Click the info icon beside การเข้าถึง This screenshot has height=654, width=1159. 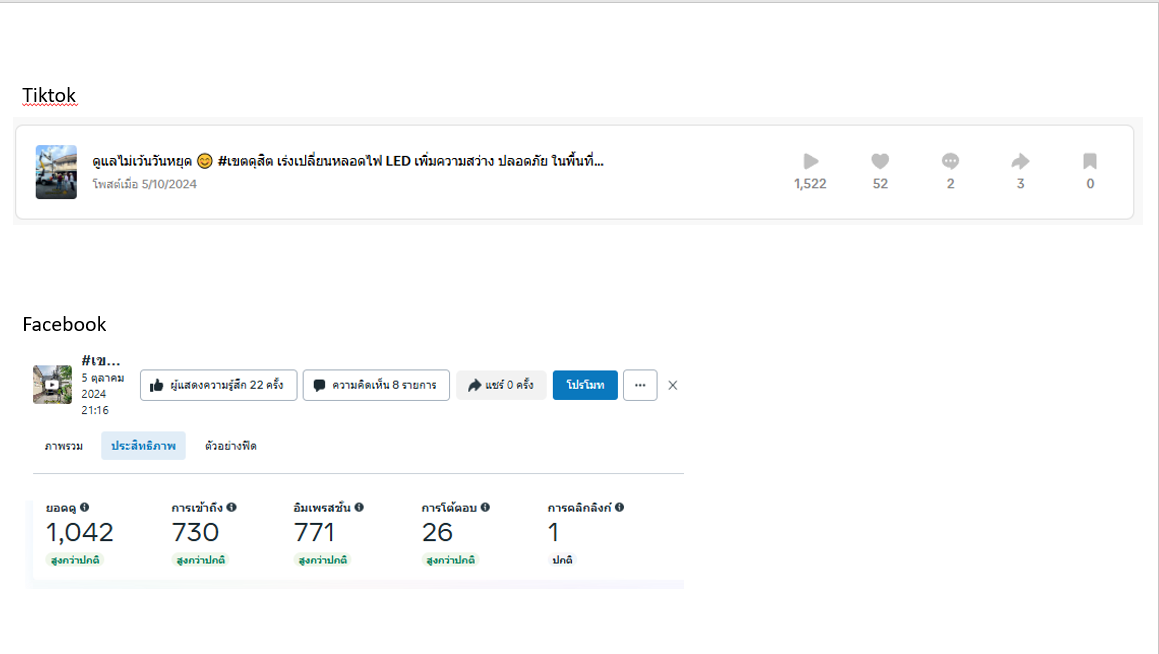231,508
